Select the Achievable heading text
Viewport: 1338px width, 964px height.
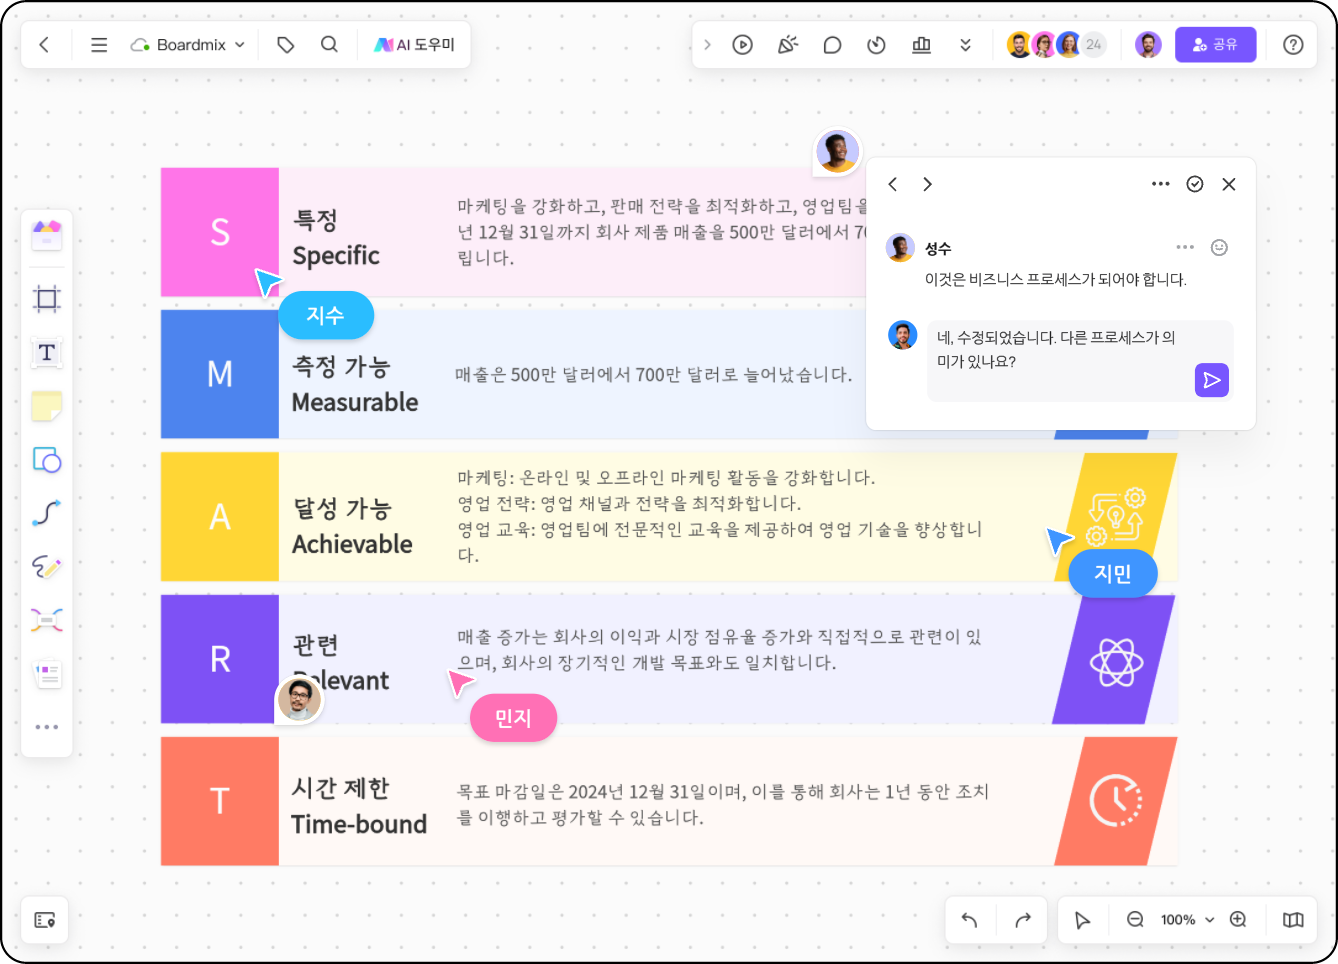(352, 544)
